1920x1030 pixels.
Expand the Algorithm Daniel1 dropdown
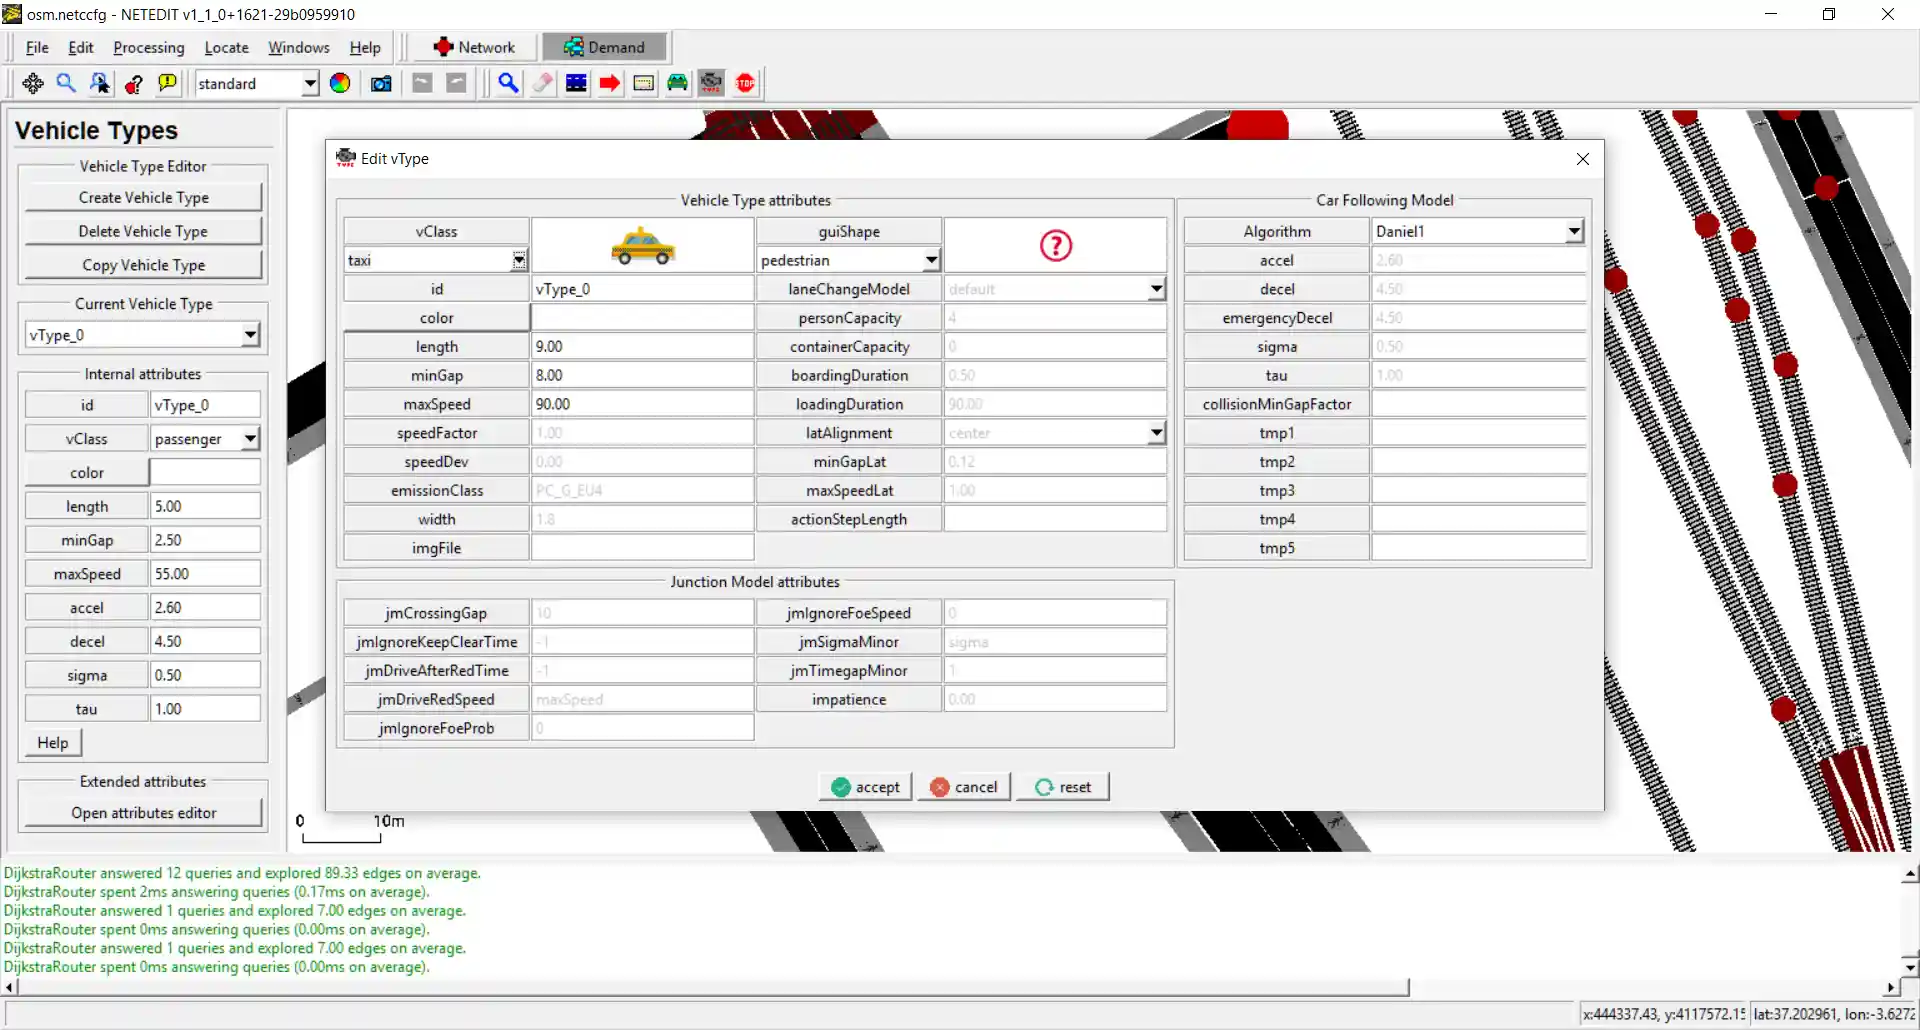1574,232
